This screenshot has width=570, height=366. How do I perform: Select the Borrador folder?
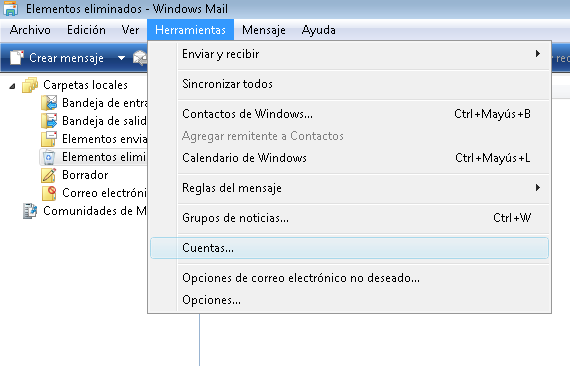85,175
